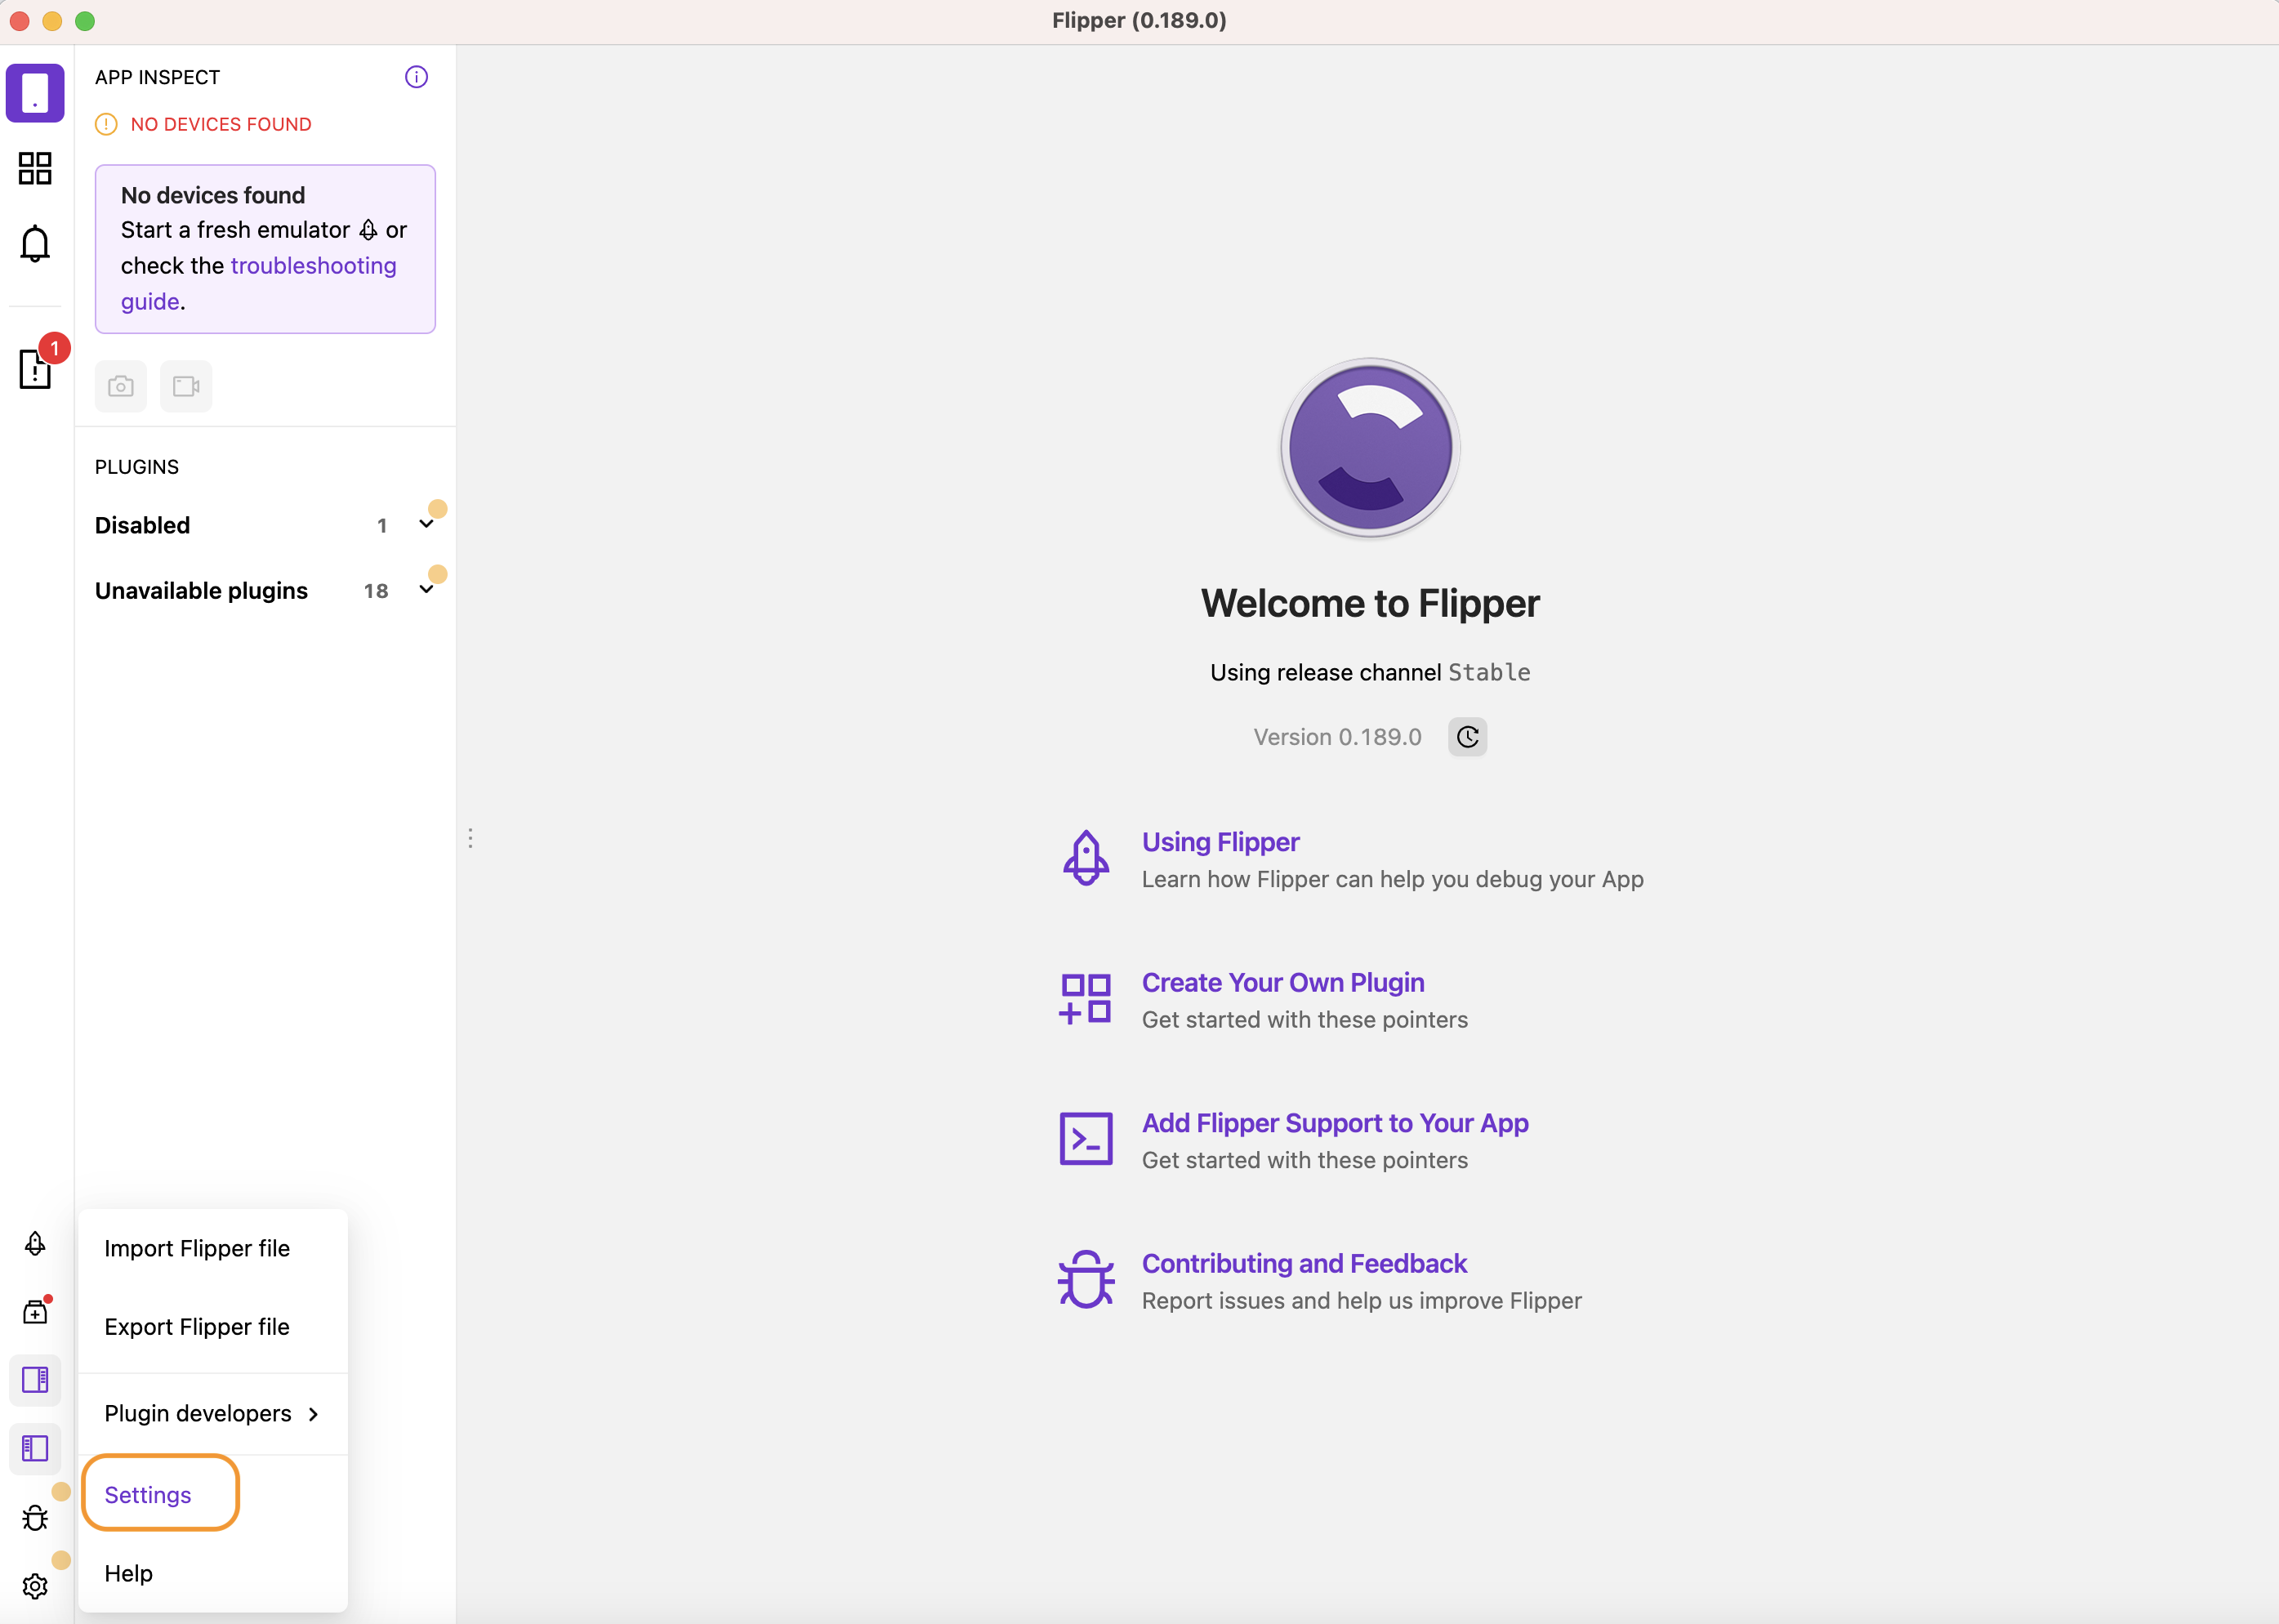Toggle the left sidebar visibility button
Viewport: 2279px width, 1624px height.
35,1448
